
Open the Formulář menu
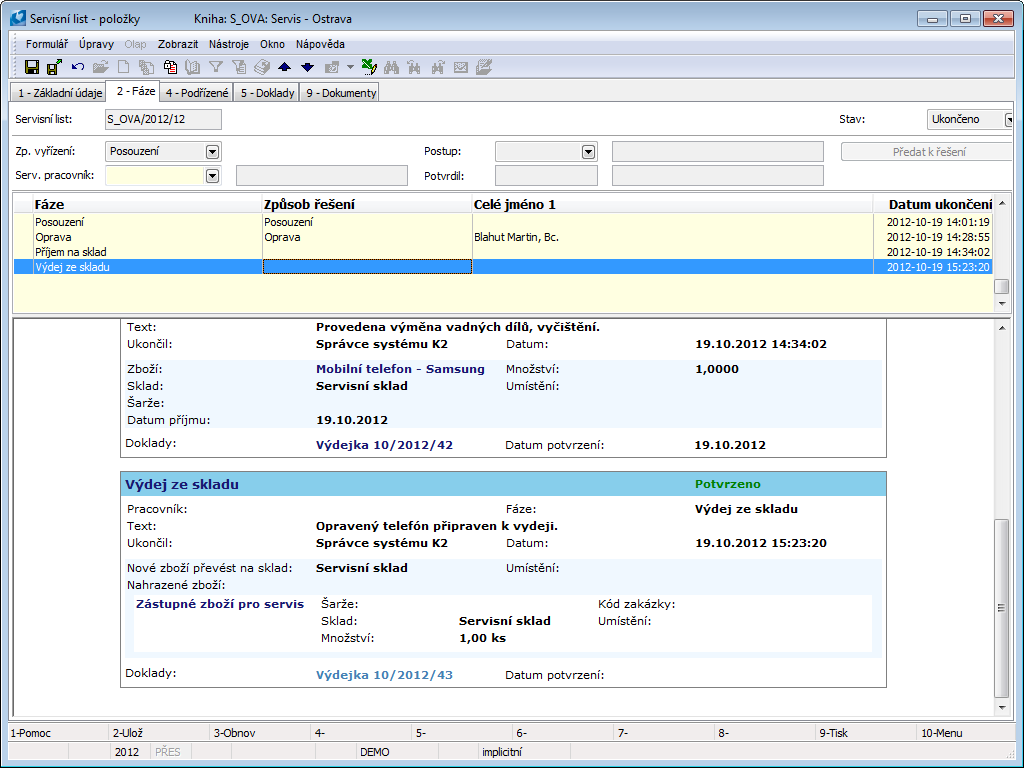47,44
